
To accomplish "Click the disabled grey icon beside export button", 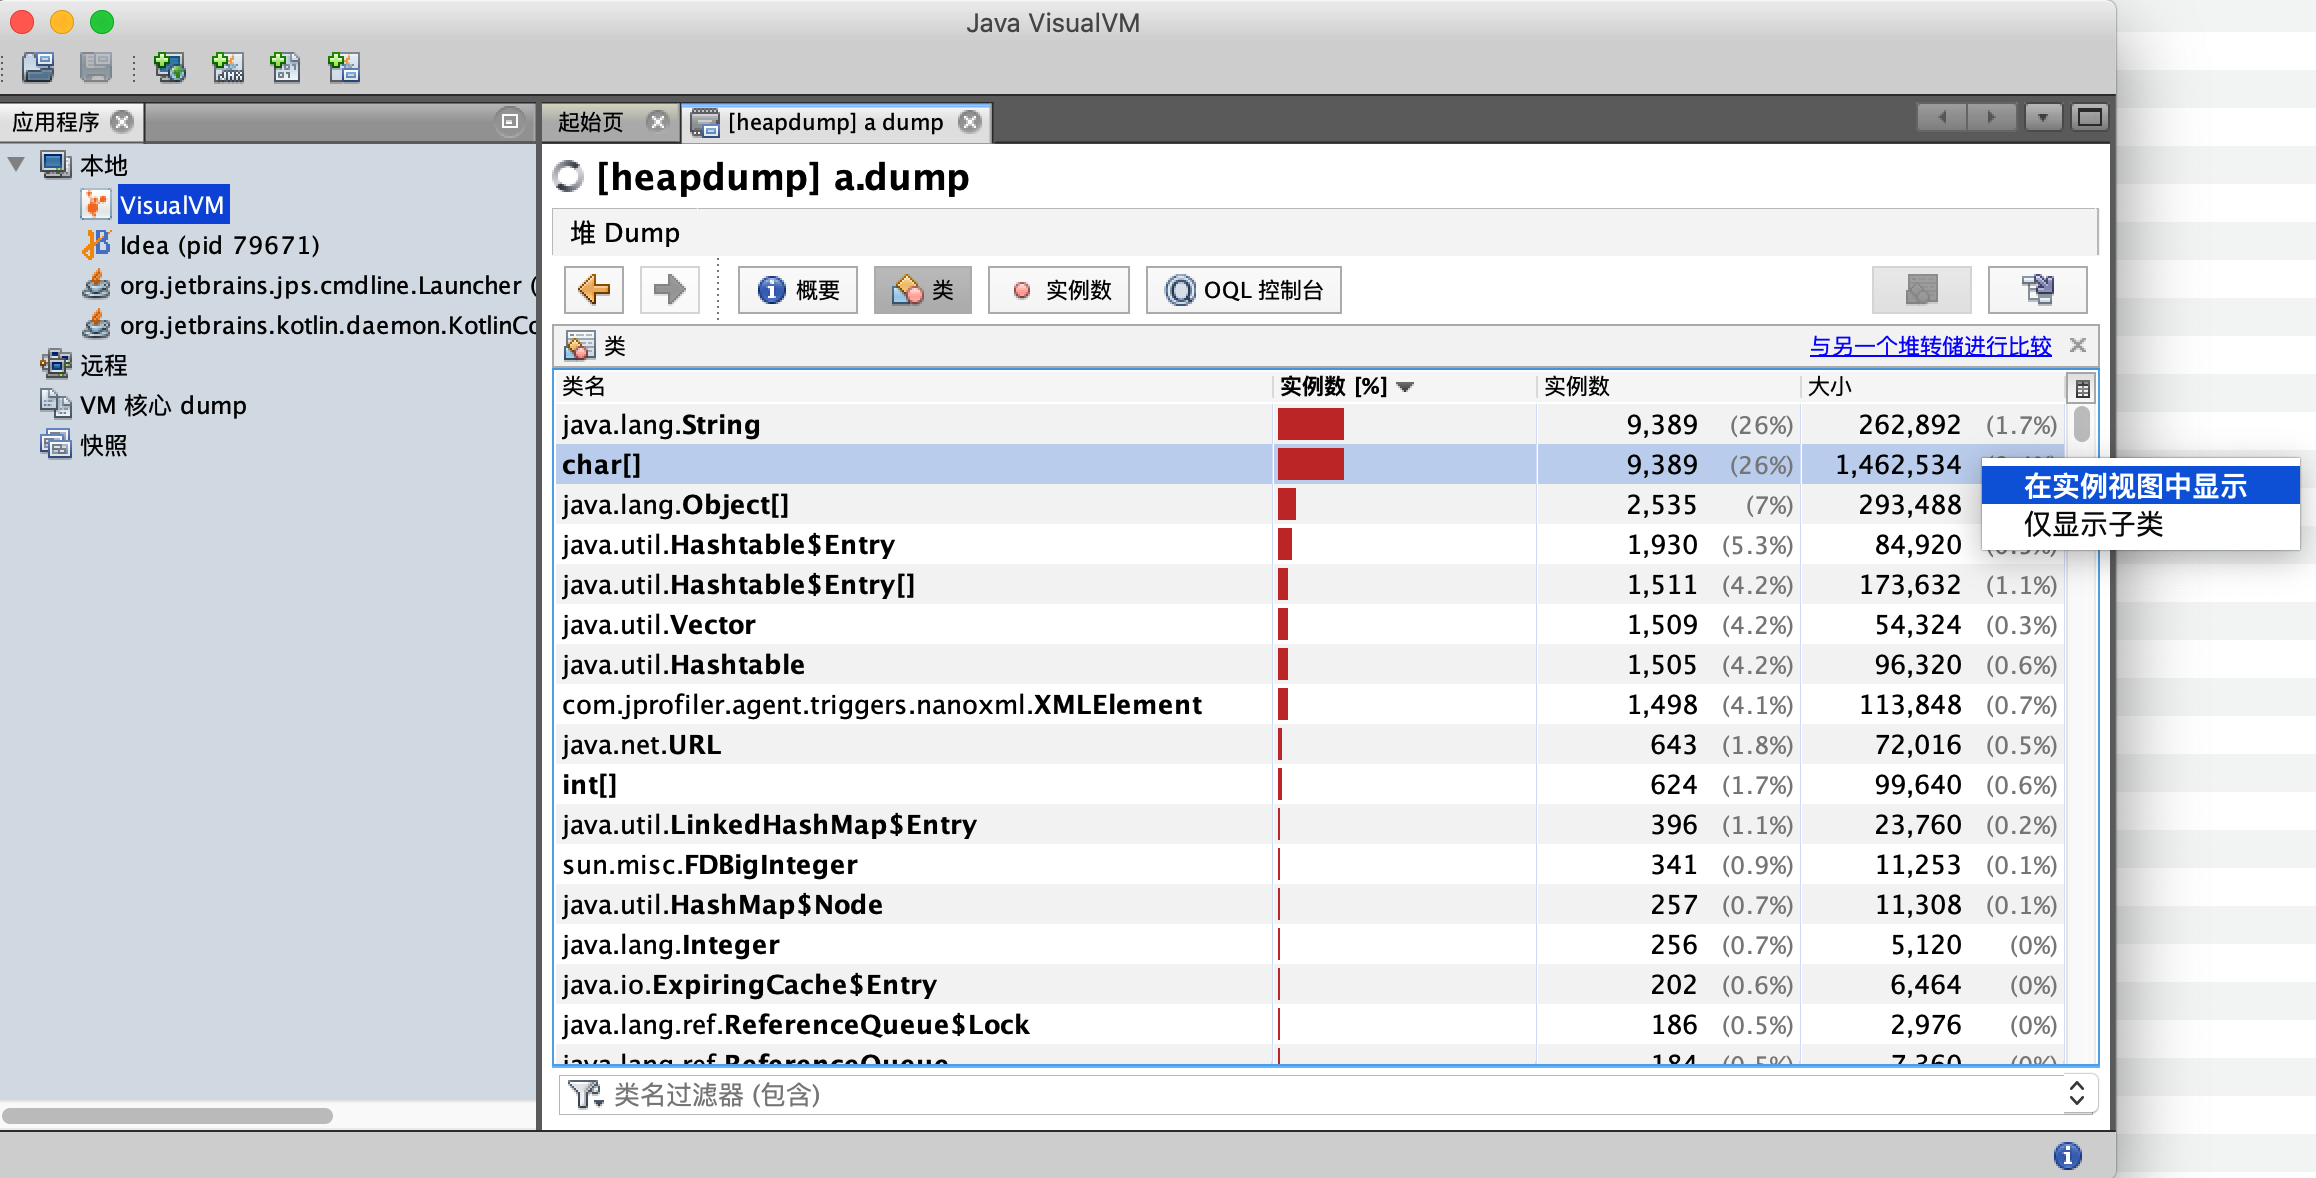I will tap(1921, 290).
